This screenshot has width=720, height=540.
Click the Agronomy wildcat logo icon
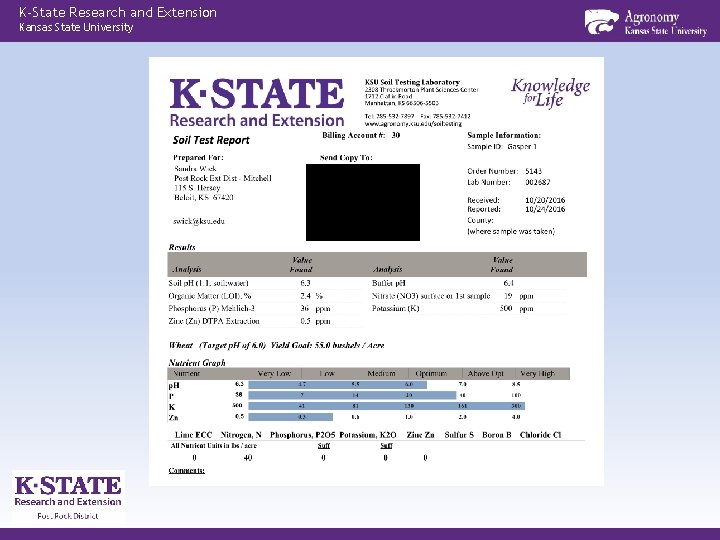click(x=601, y=22)
